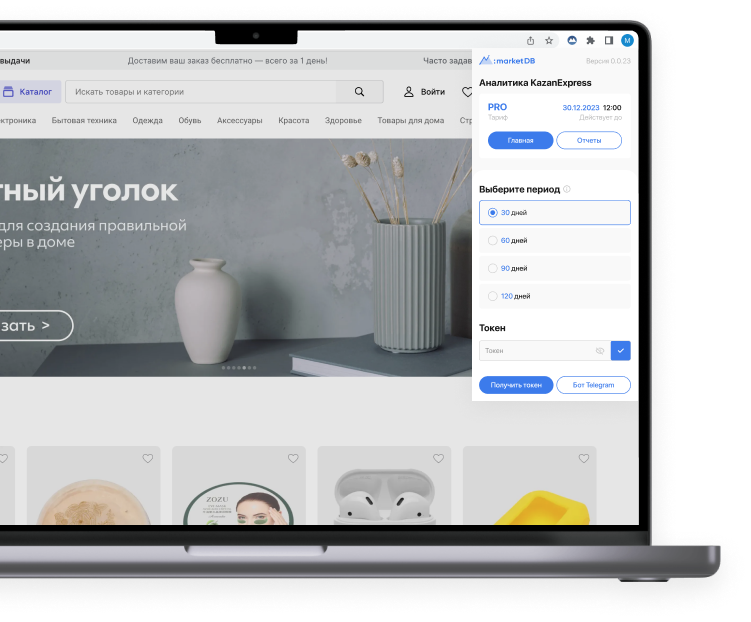Screen dimensions: 751x622
Task: Click Получить токен button
Action: pos(516,385)
